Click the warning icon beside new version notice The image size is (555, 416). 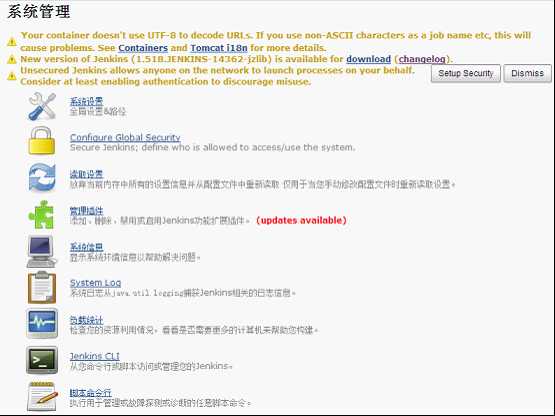coord(12,59)
